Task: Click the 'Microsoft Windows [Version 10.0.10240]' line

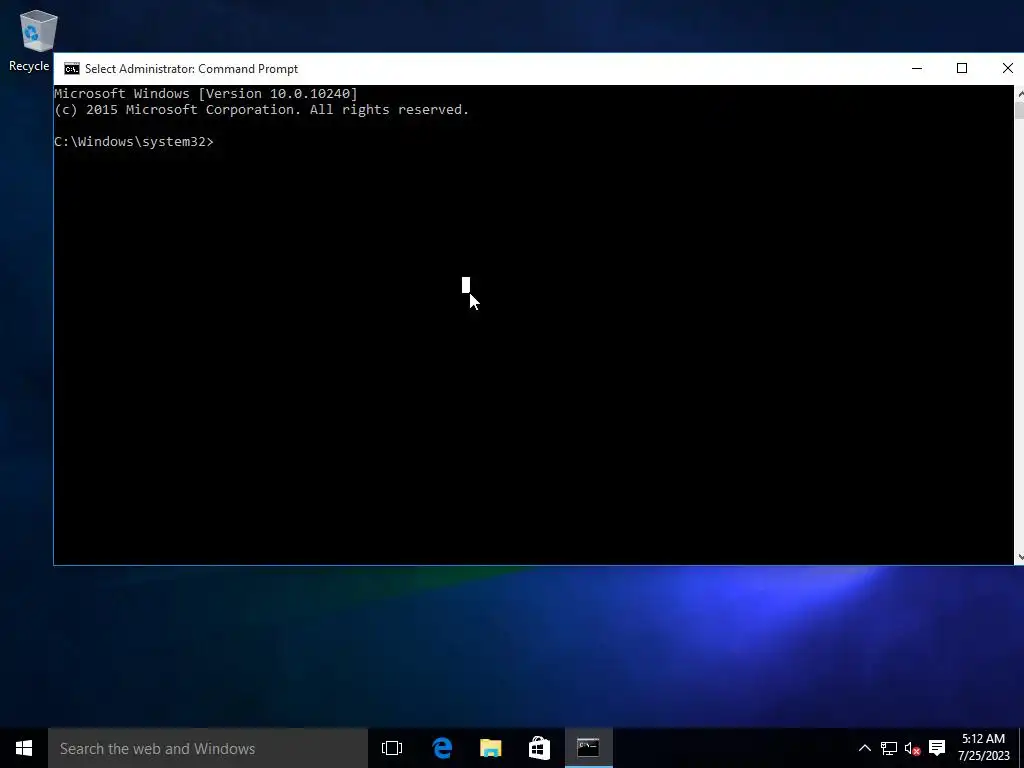Action: coord(206,93)
